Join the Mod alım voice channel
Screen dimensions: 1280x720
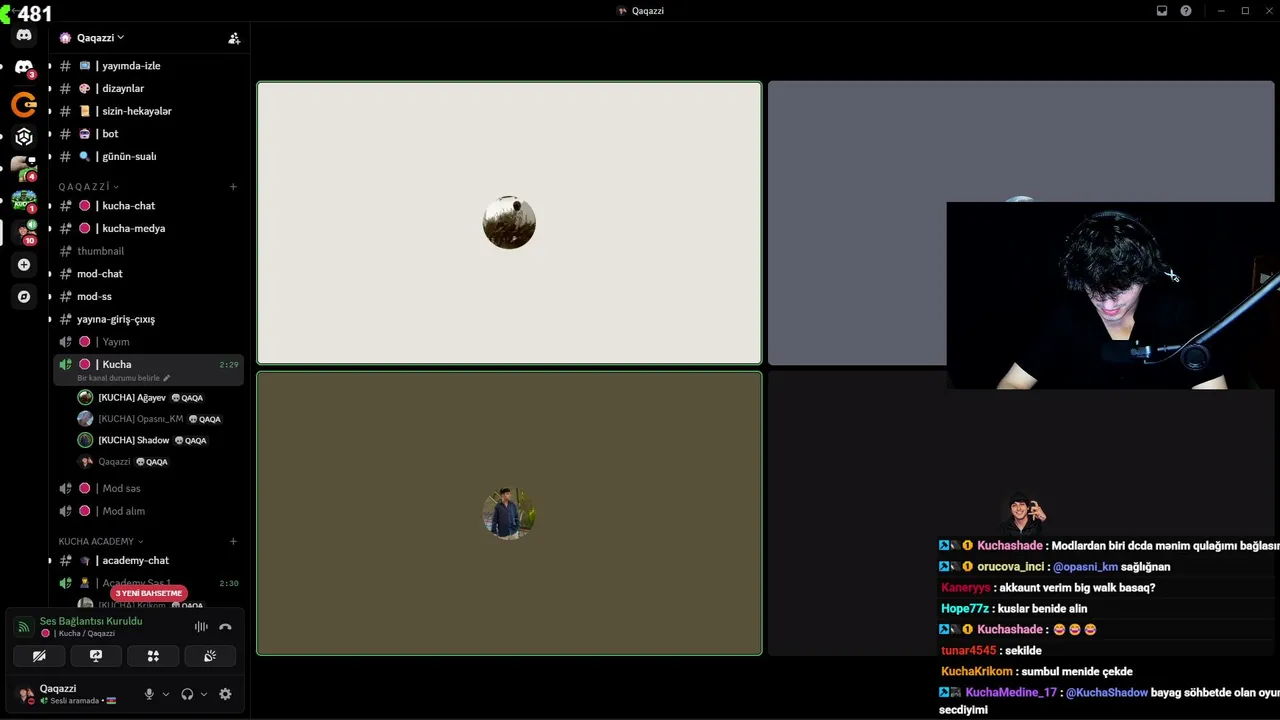tap(148, 511)
